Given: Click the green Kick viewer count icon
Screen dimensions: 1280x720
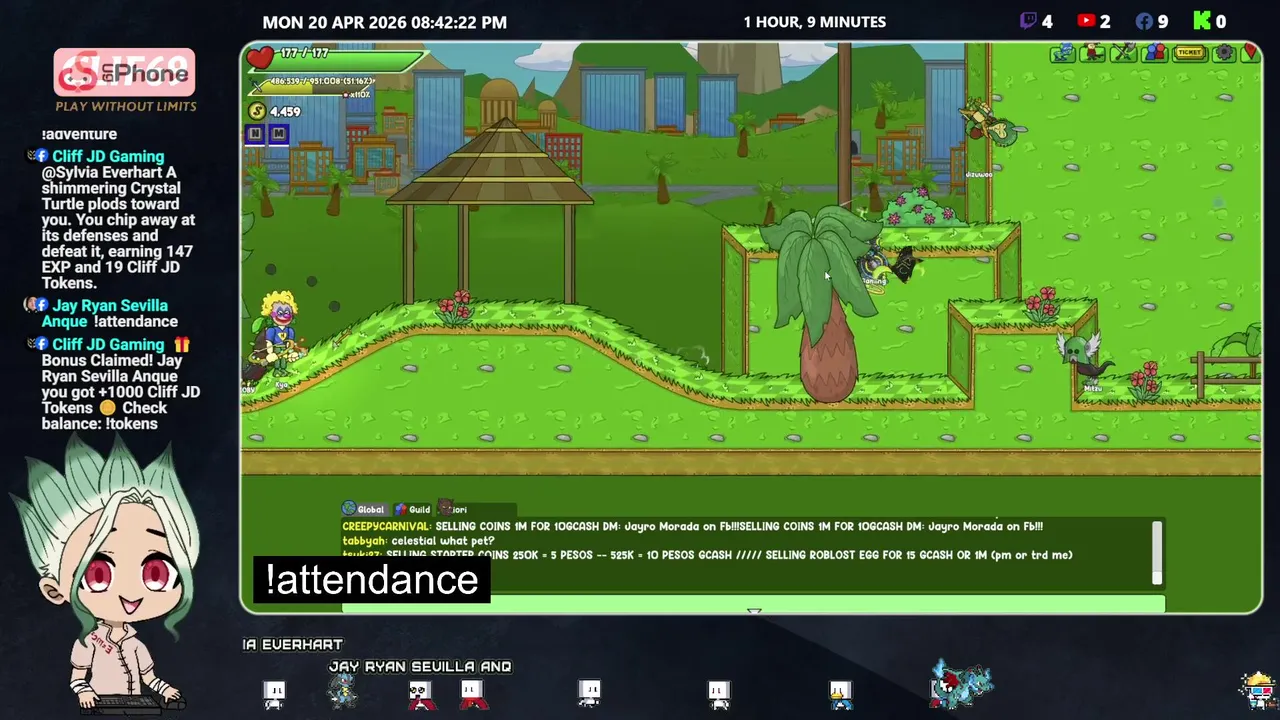Looking at the screenshot, I should (1203, 21).
